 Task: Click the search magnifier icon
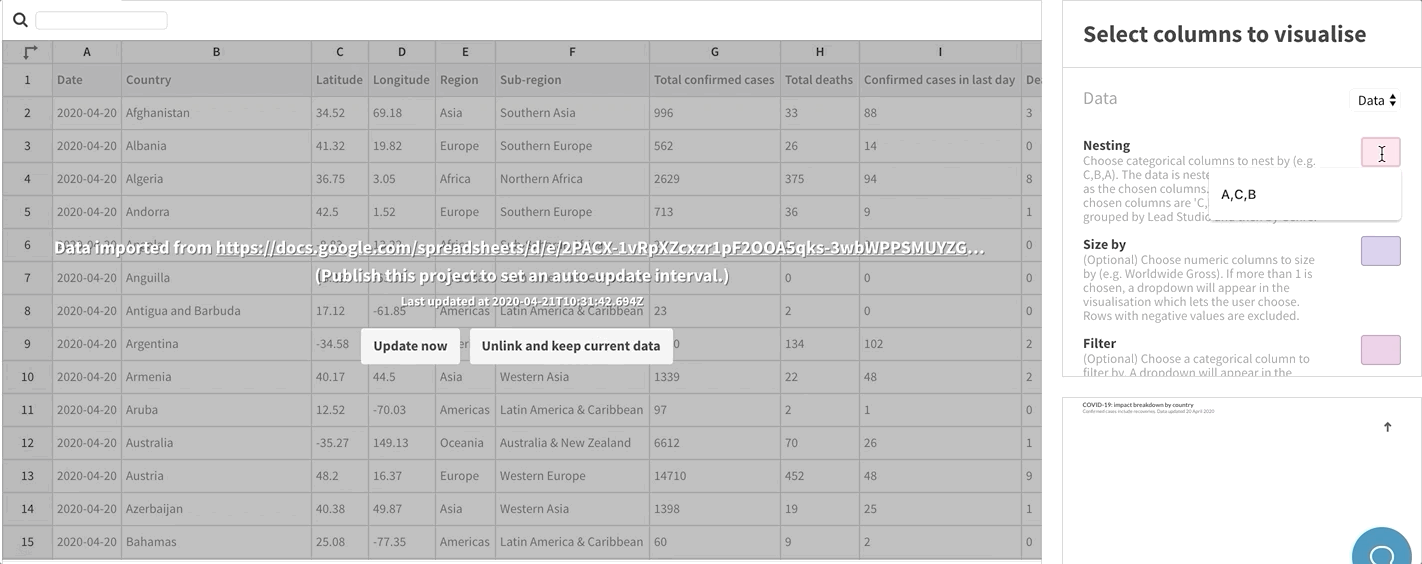pos(20,20)
